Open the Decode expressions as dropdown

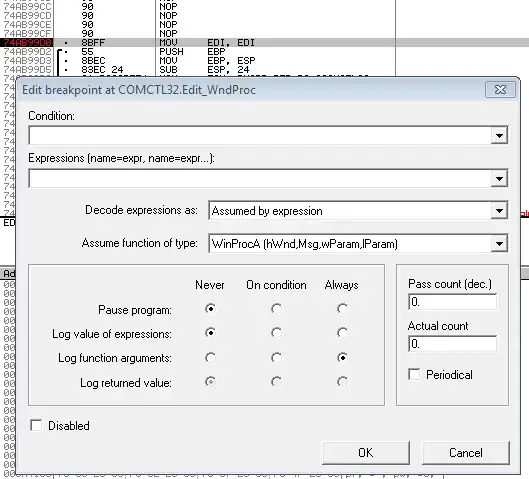pyautogui.click(x=358, y=211)
